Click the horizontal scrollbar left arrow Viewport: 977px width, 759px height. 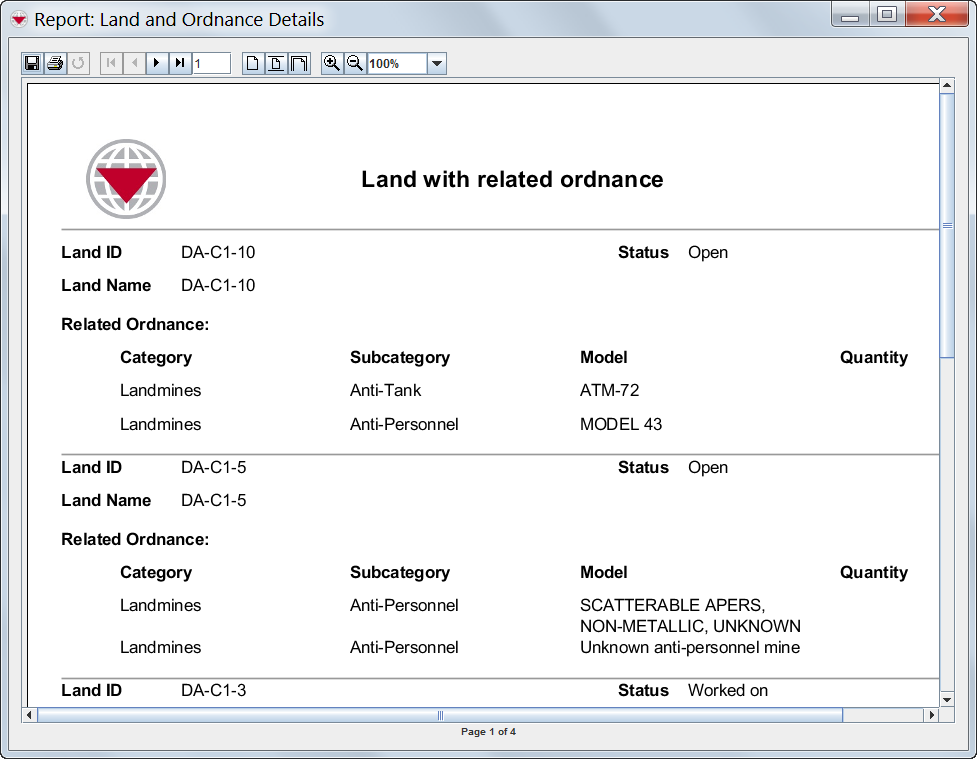pos(29,715)
